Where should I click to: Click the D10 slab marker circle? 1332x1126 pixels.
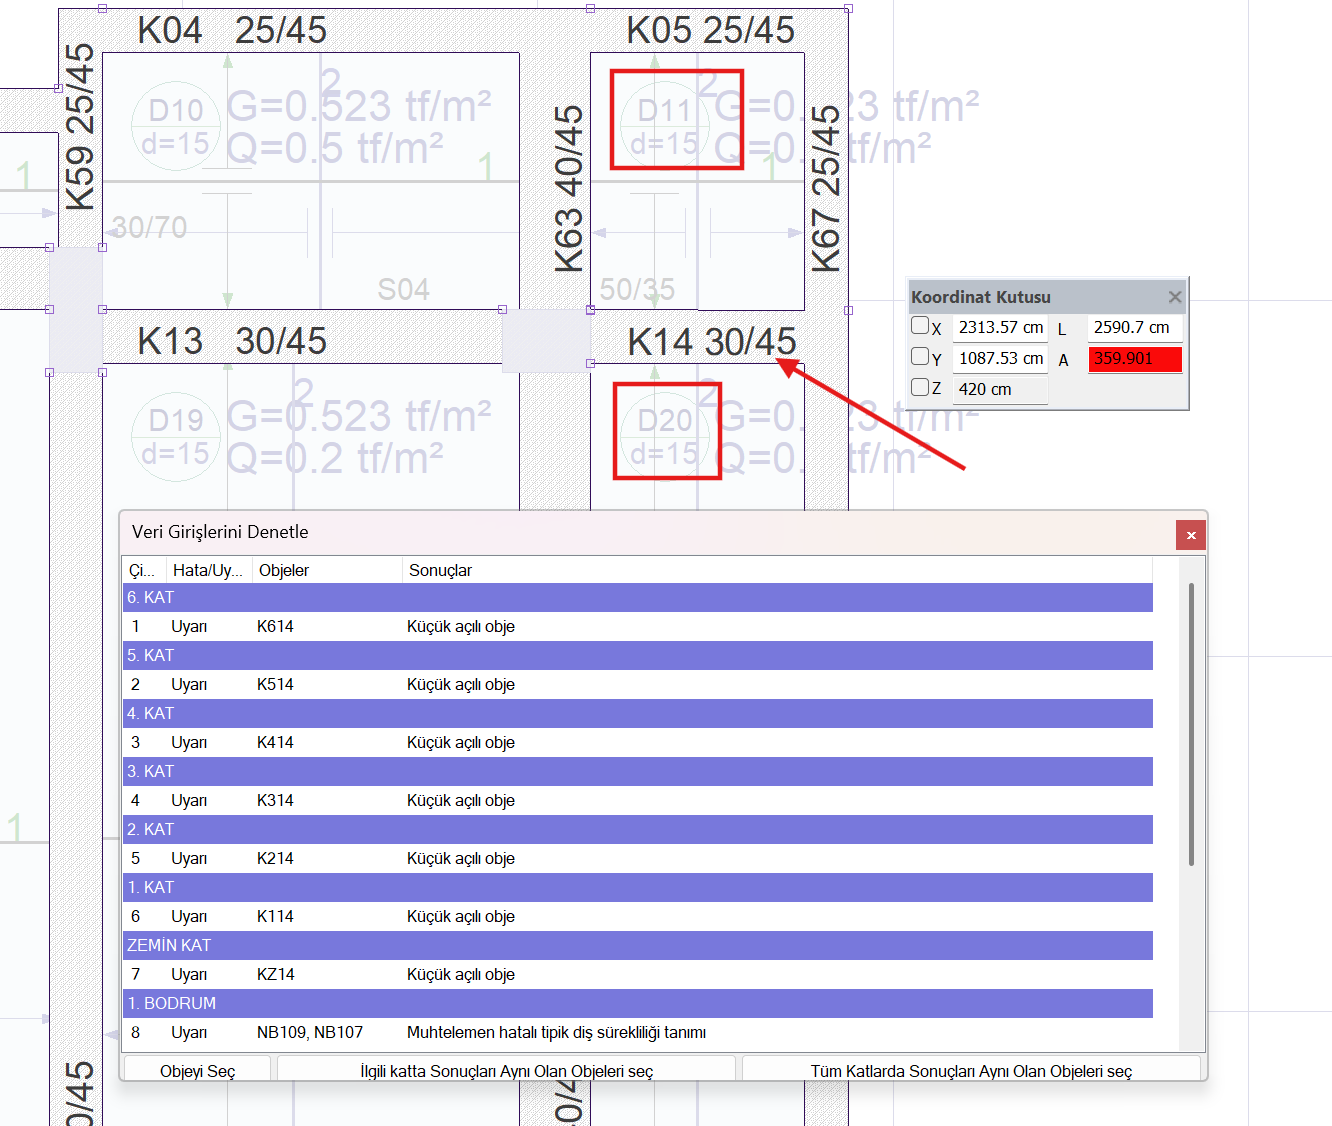[x=176, y=126]
